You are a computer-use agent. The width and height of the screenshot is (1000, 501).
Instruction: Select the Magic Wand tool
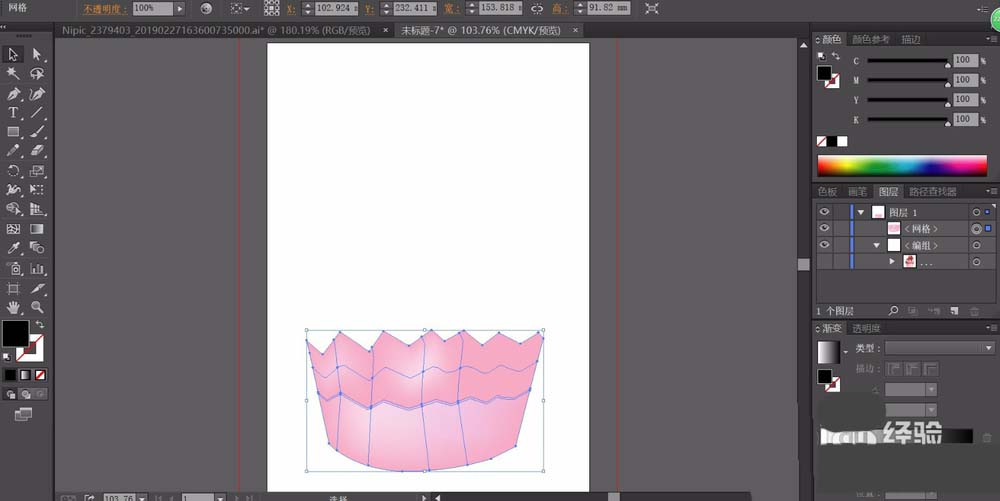[13, 74]
